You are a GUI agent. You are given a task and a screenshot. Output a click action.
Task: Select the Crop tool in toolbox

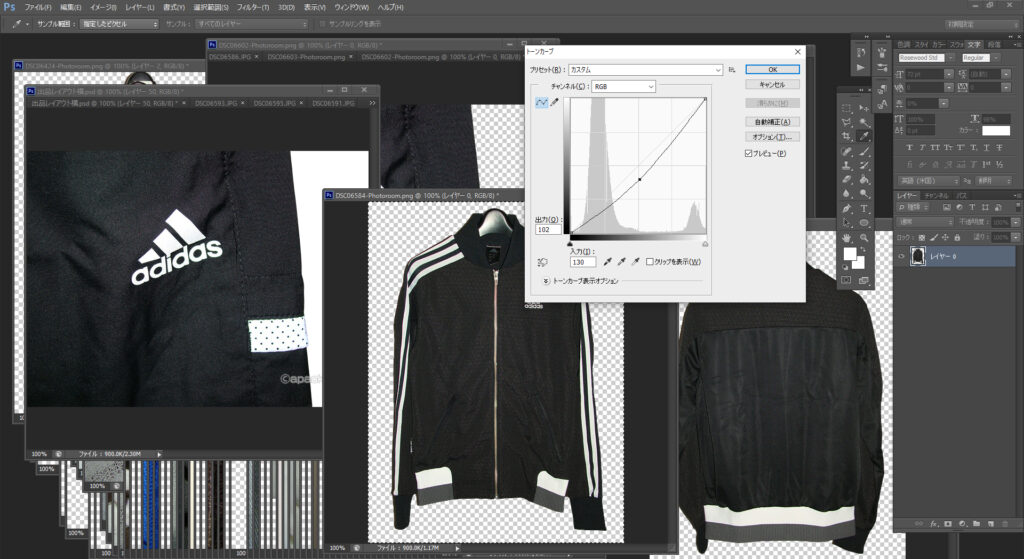click(847, 136)
